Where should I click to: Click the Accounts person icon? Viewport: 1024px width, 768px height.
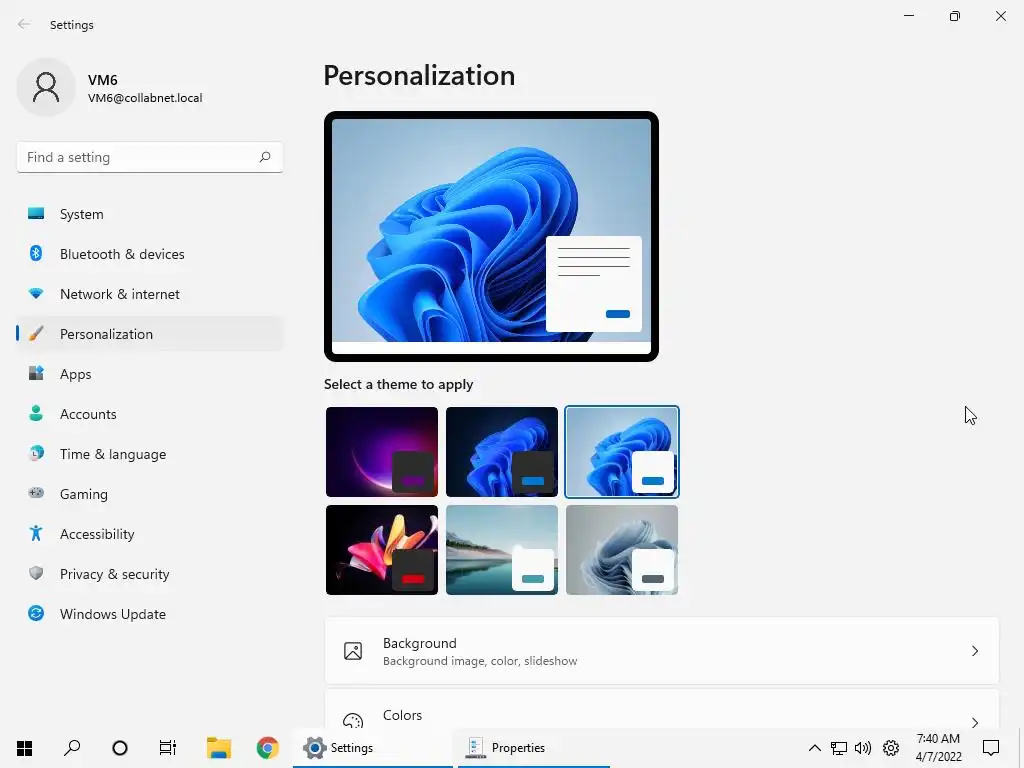point(36,413)
